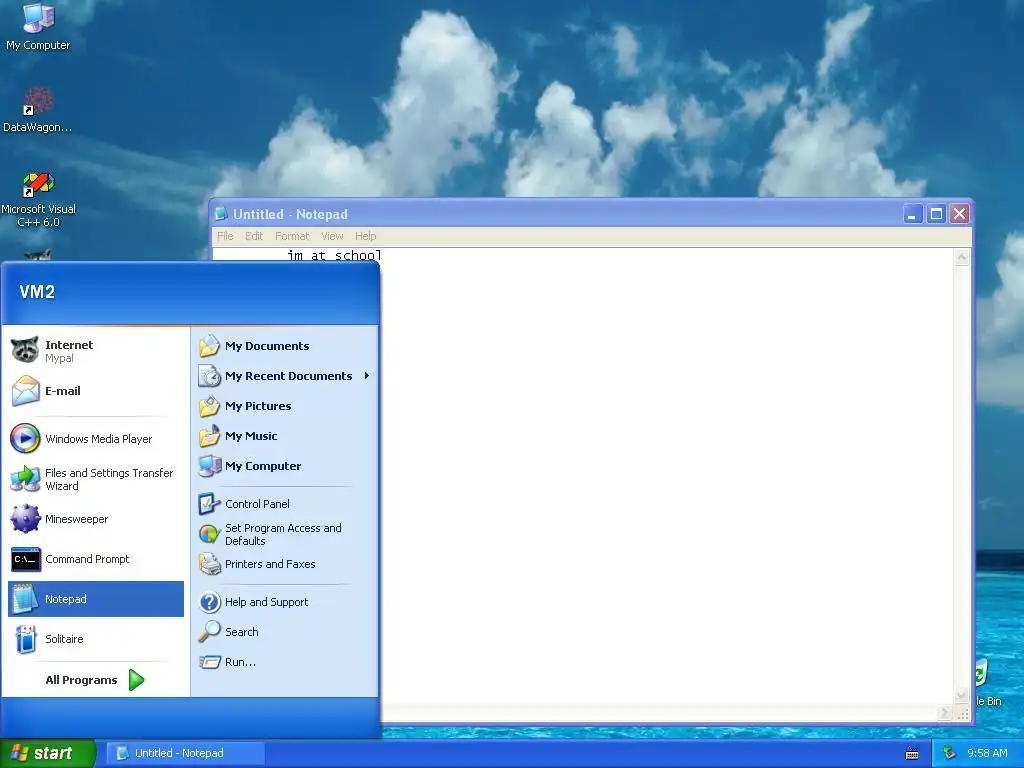This screenshot has width=1024, height=768.
Task: Launch Windows Media Player icon
Action: 25,439
